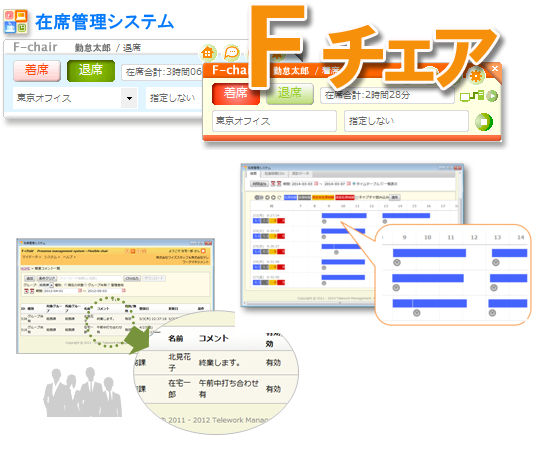Click the blue legend swatch in the timetable toolbar
This screenshot has width=543, height=462.
coord(290,197)
